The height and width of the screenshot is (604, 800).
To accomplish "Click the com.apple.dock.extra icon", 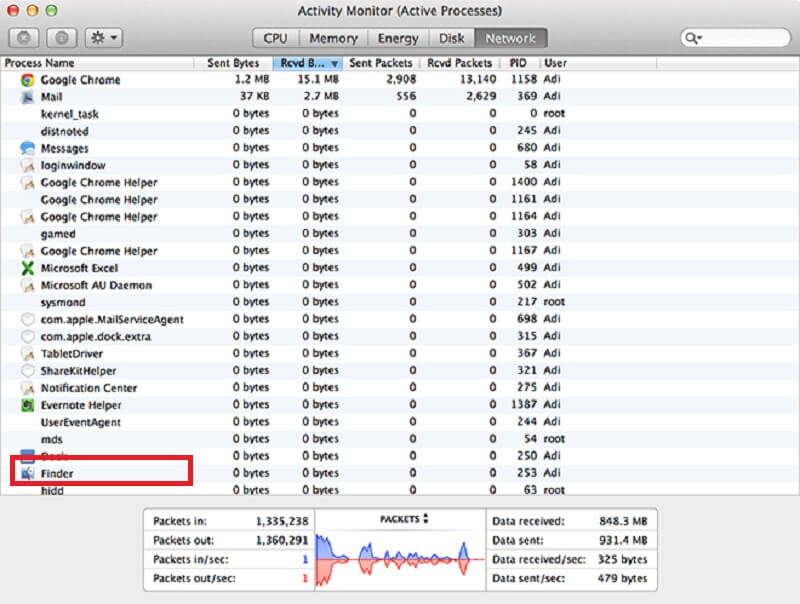I will (28, 336).
